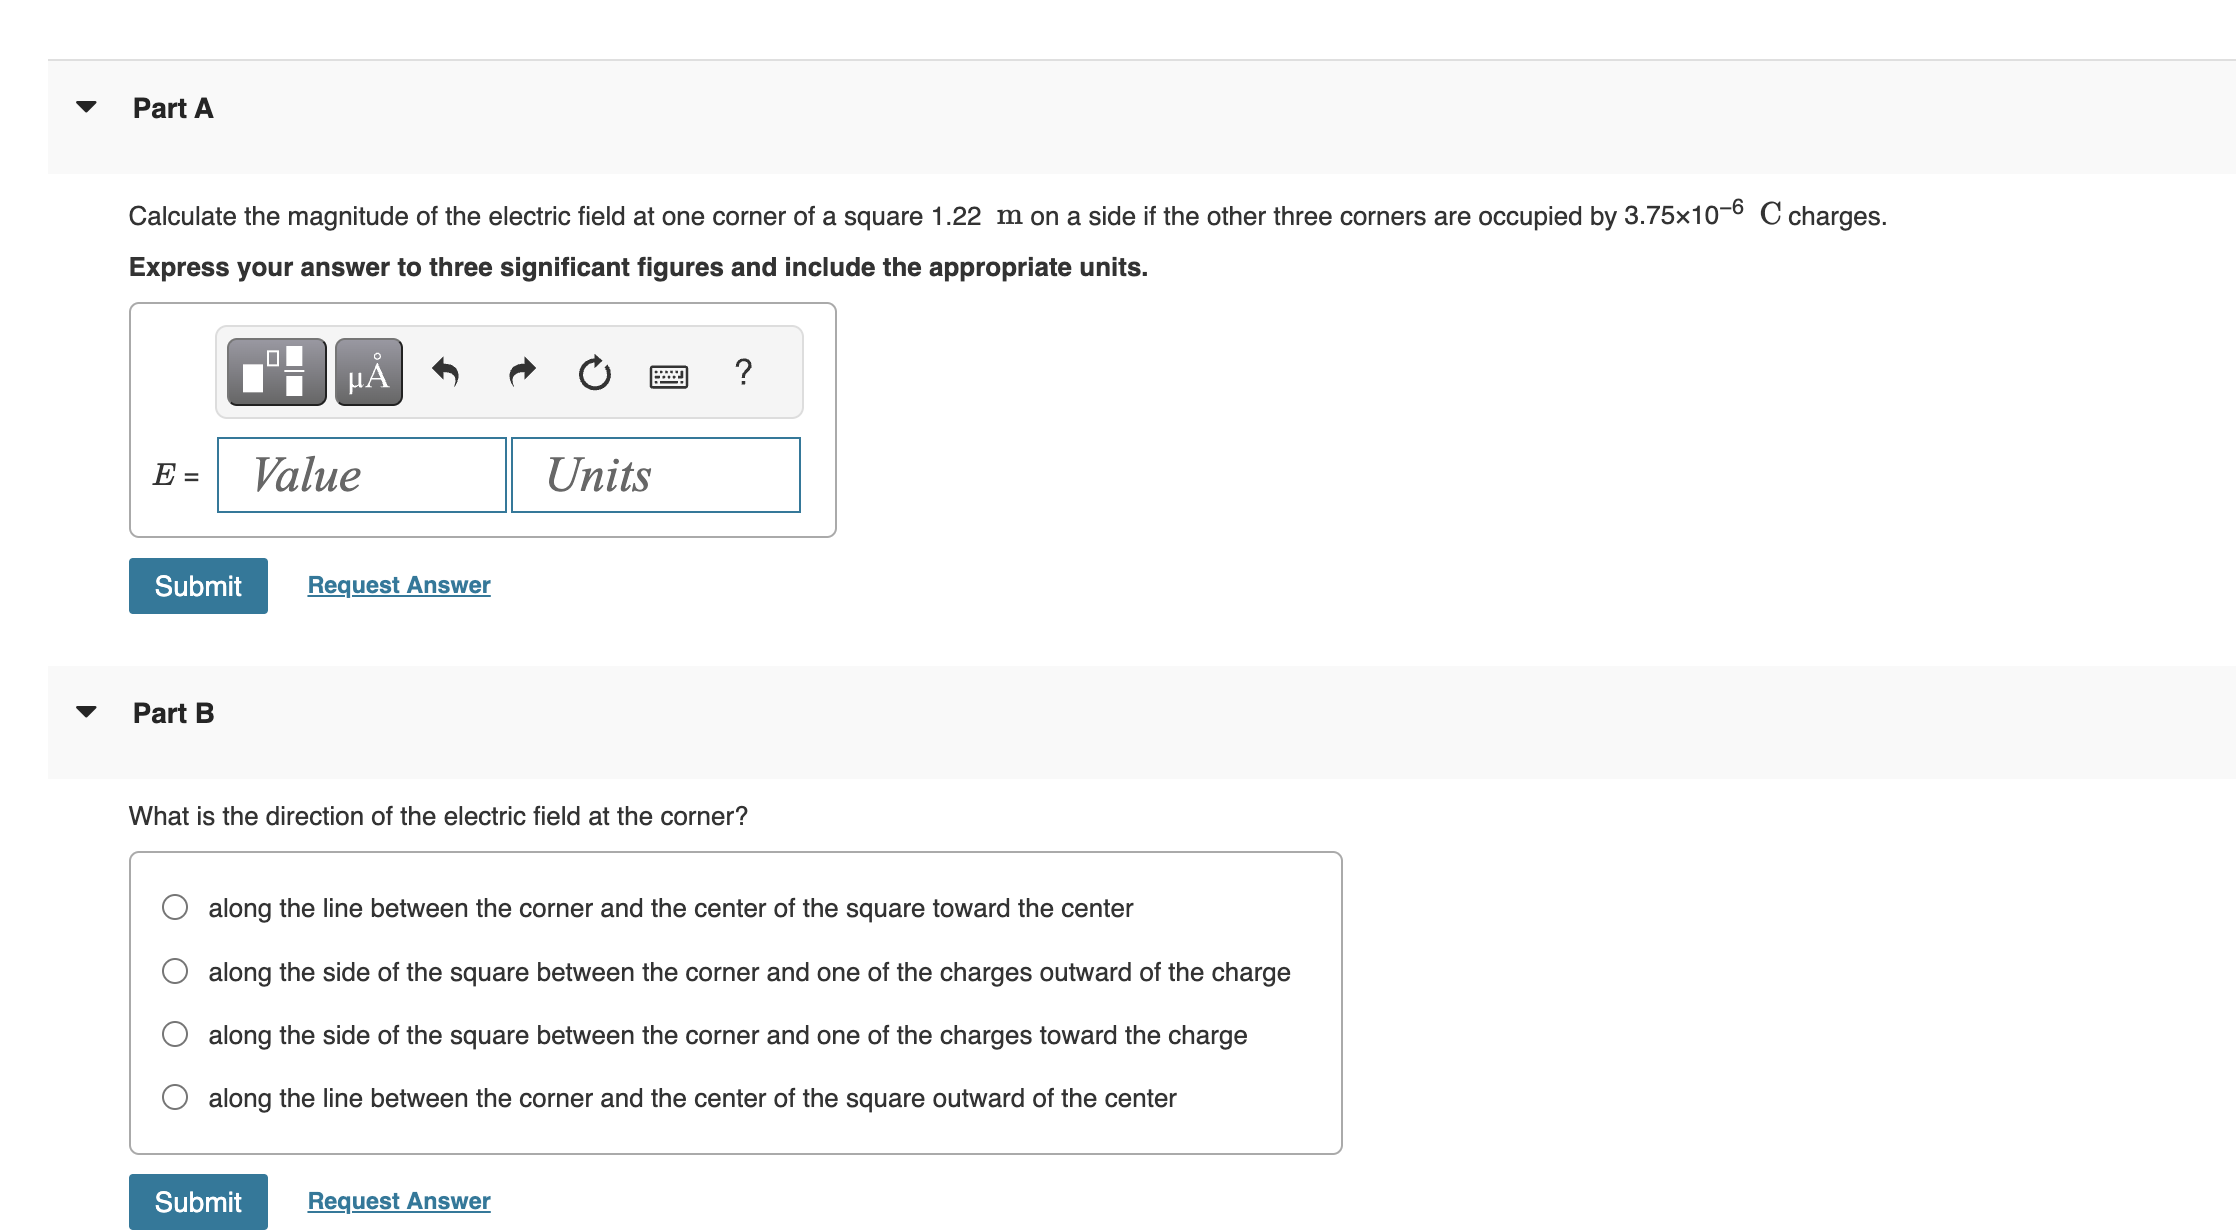Click the undo arrow in the answer toolbar
The image size is (2236, 1230).
[447, 371]
